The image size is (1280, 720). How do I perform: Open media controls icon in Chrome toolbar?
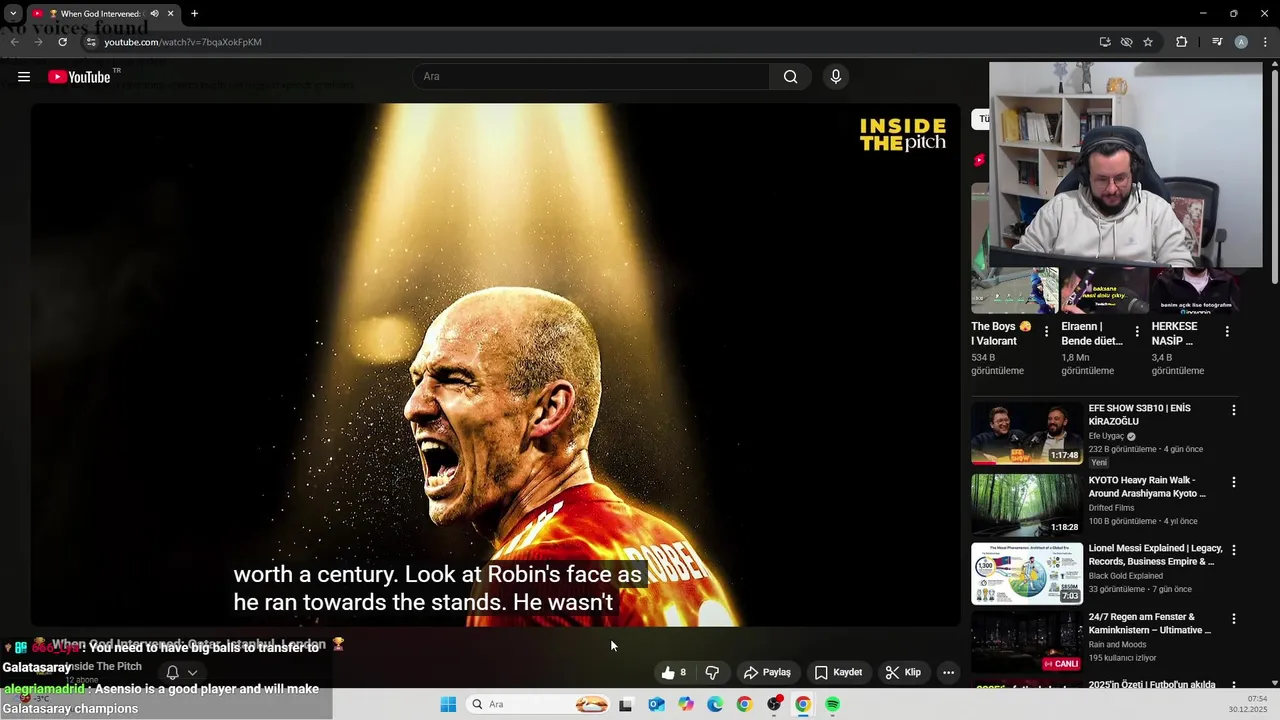click(1217, 42)
